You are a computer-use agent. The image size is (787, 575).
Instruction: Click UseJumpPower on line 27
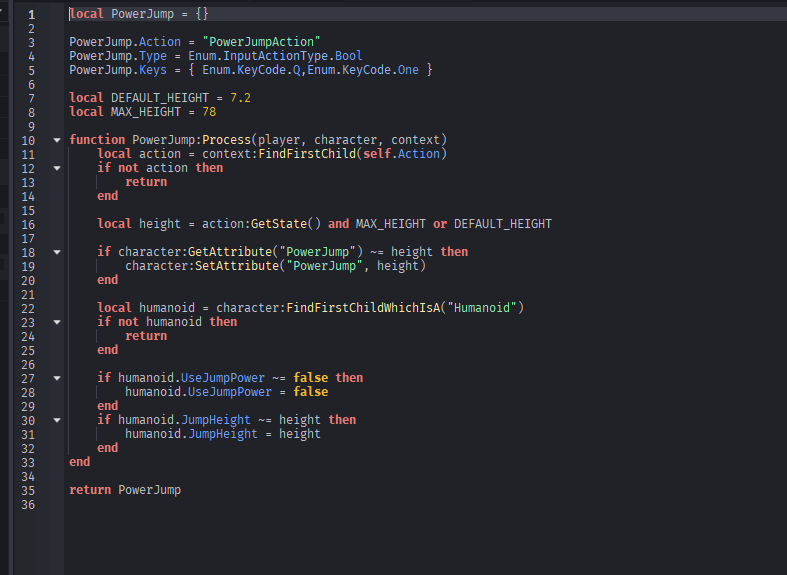222,377
